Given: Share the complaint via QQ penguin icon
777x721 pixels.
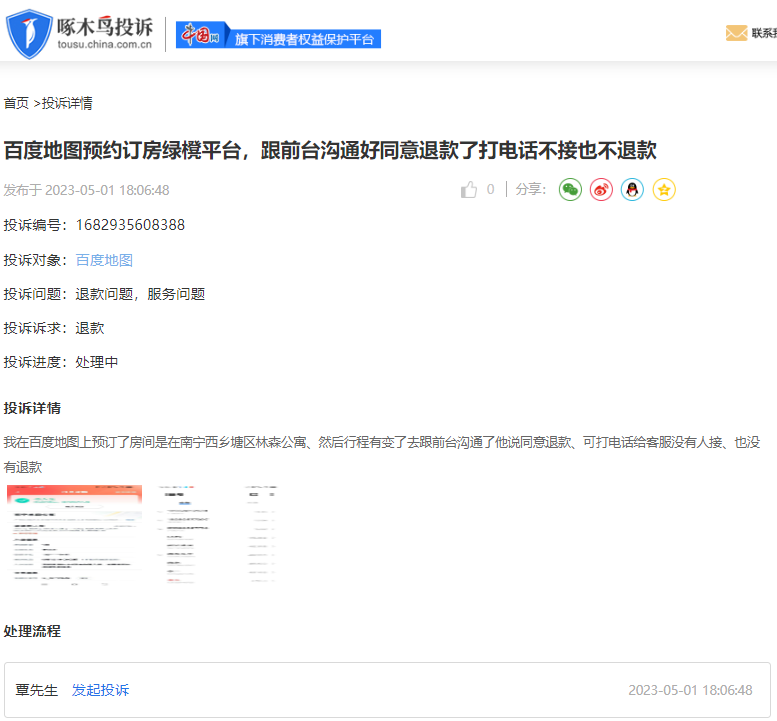Looking at the screenshot, I should pos(632,190).
